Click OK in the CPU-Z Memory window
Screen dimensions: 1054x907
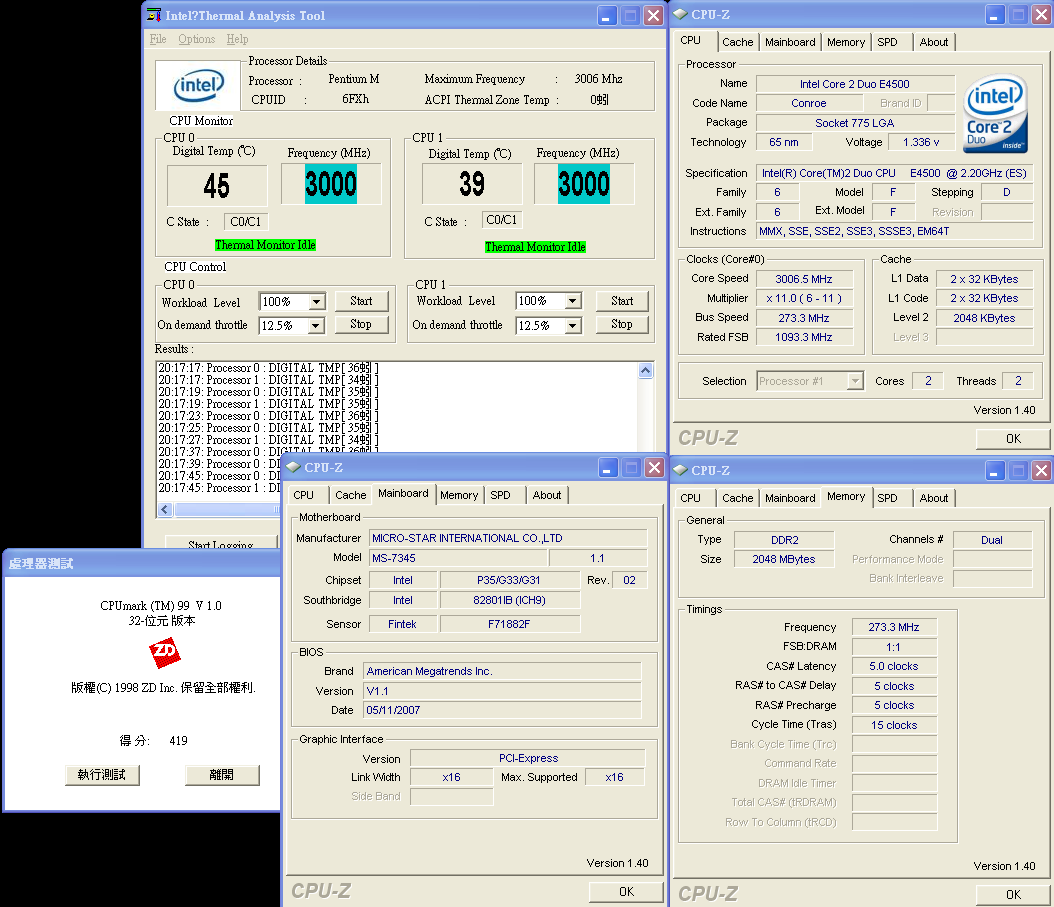[1013, 894]
